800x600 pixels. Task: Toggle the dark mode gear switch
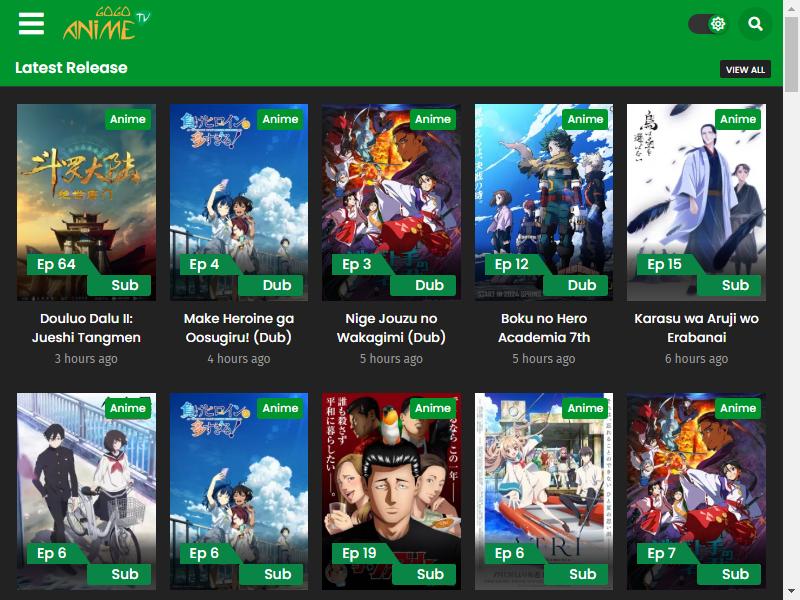click(708, 24)
